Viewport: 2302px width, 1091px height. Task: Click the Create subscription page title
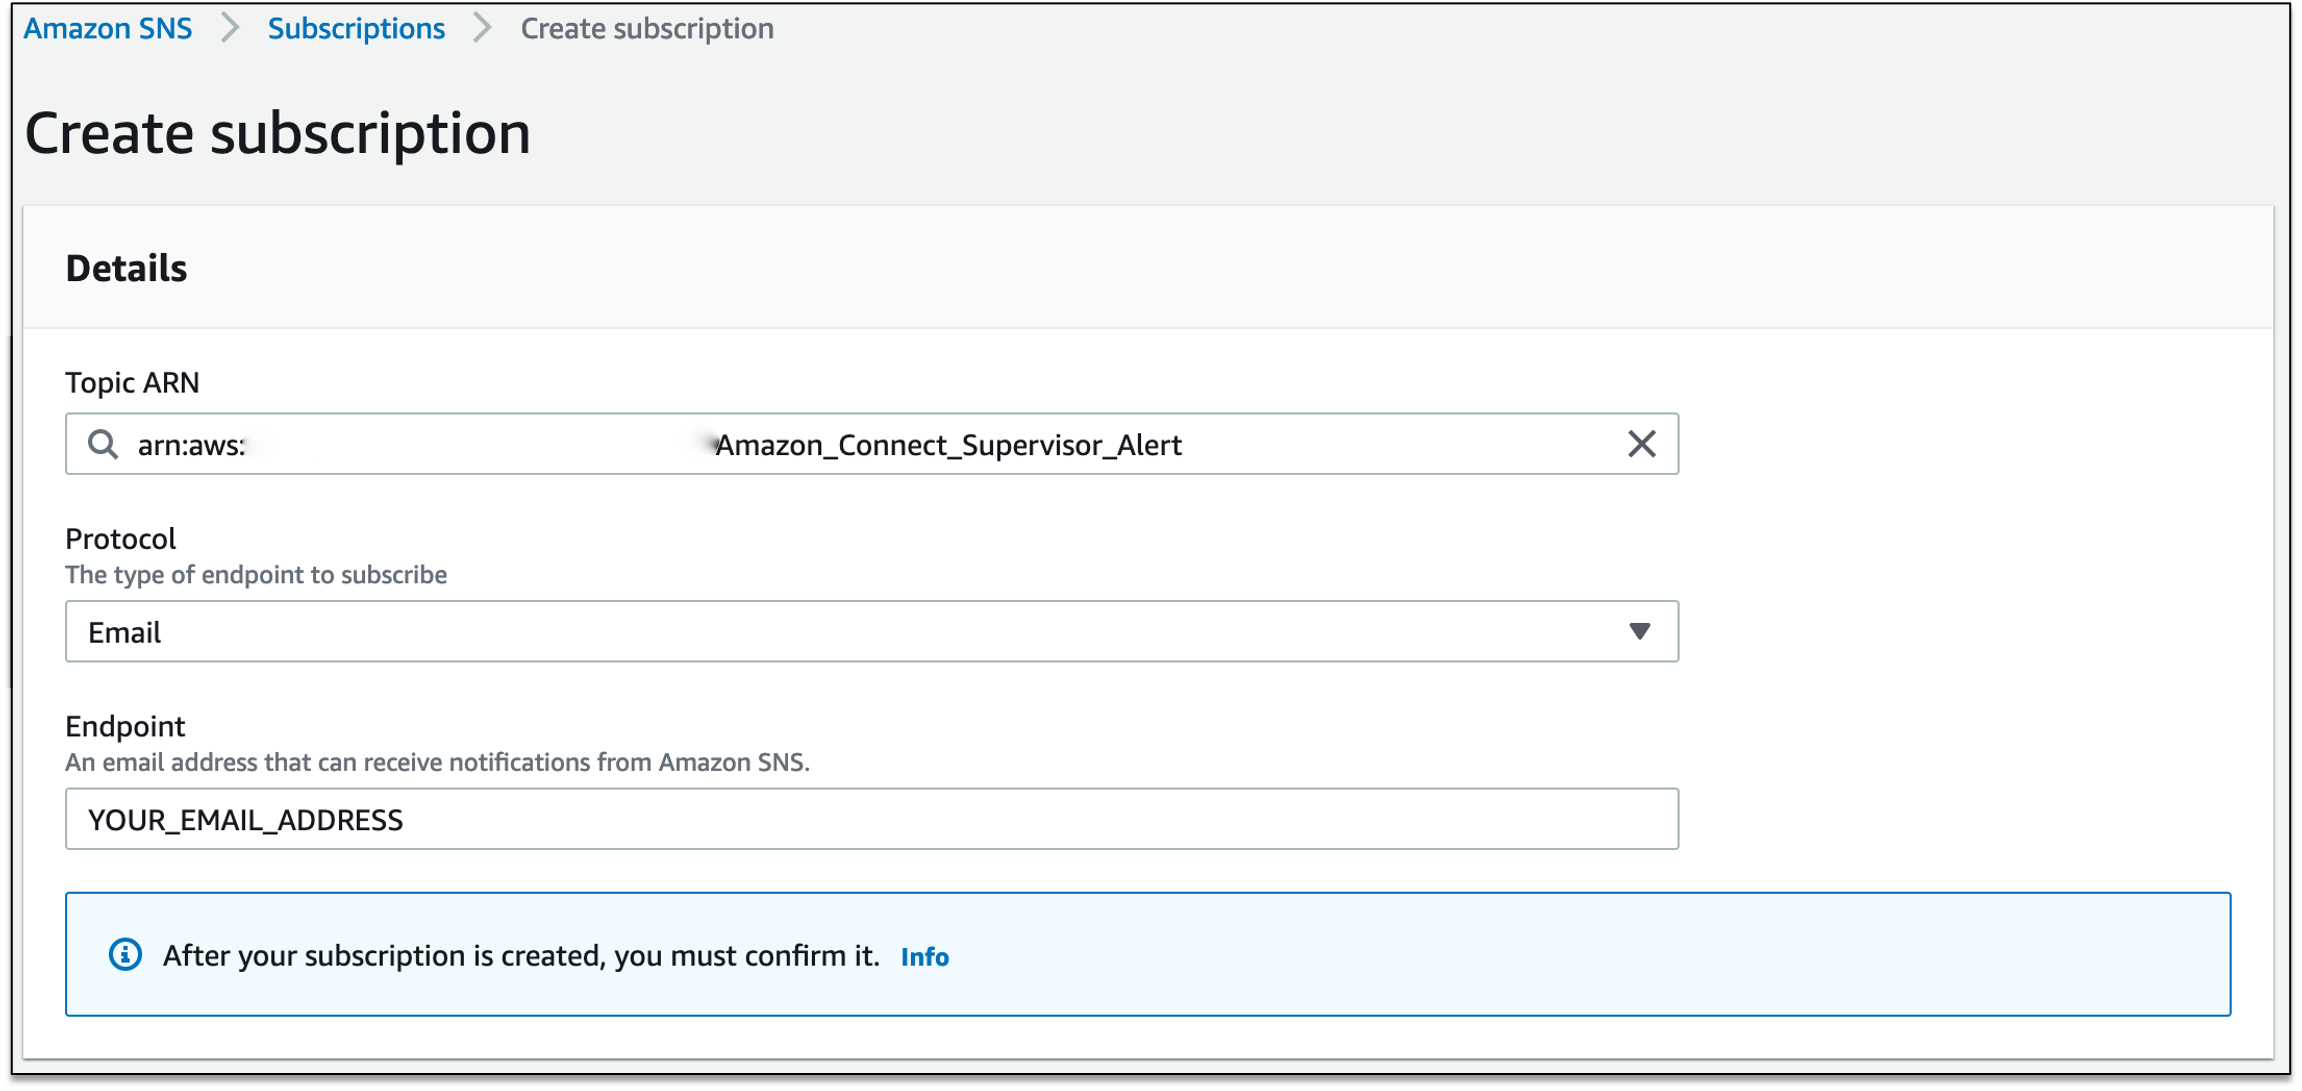coord(278,133)
